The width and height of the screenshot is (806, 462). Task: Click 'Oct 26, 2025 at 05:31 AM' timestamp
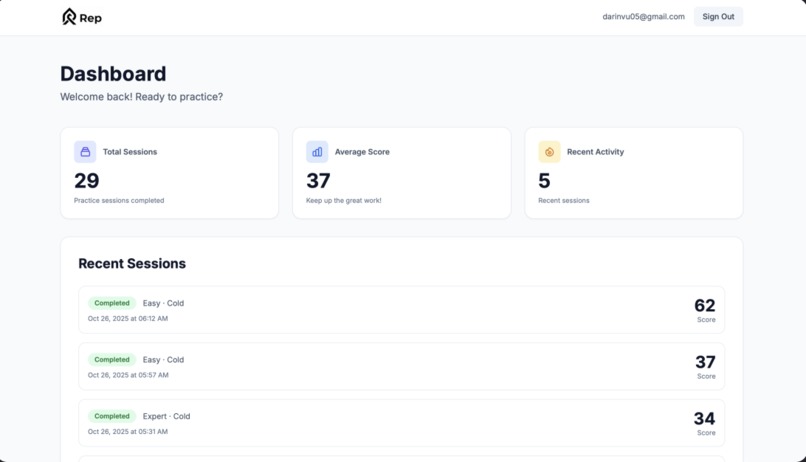tap(128, 432)
